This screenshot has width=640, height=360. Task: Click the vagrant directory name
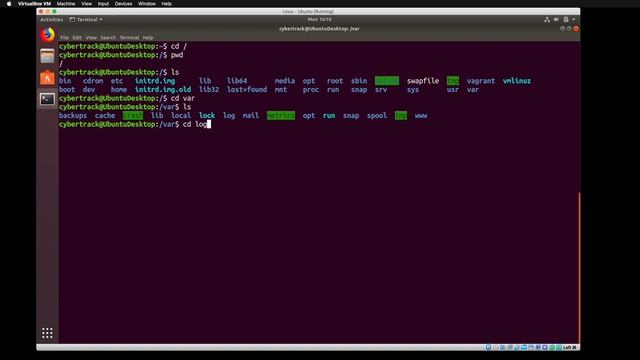[x=480, y=81]
